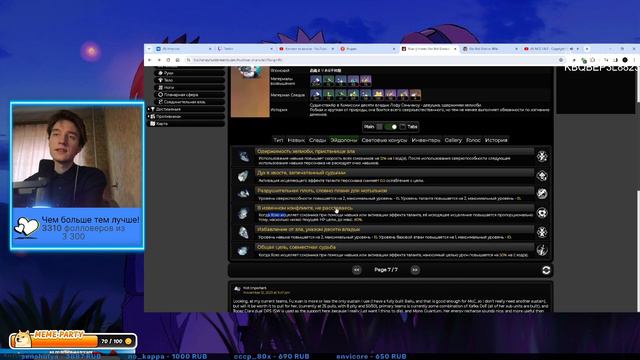
Task: Click the browser reload icon
Action: pos(168,60)
